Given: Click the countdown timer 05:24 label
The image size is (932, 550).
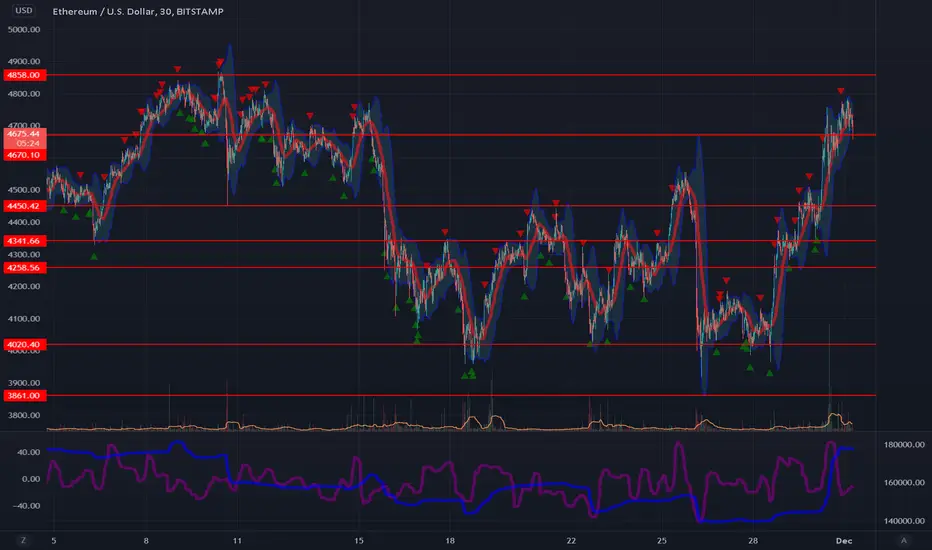Looking at the screenshot, I should click(28, 143).
